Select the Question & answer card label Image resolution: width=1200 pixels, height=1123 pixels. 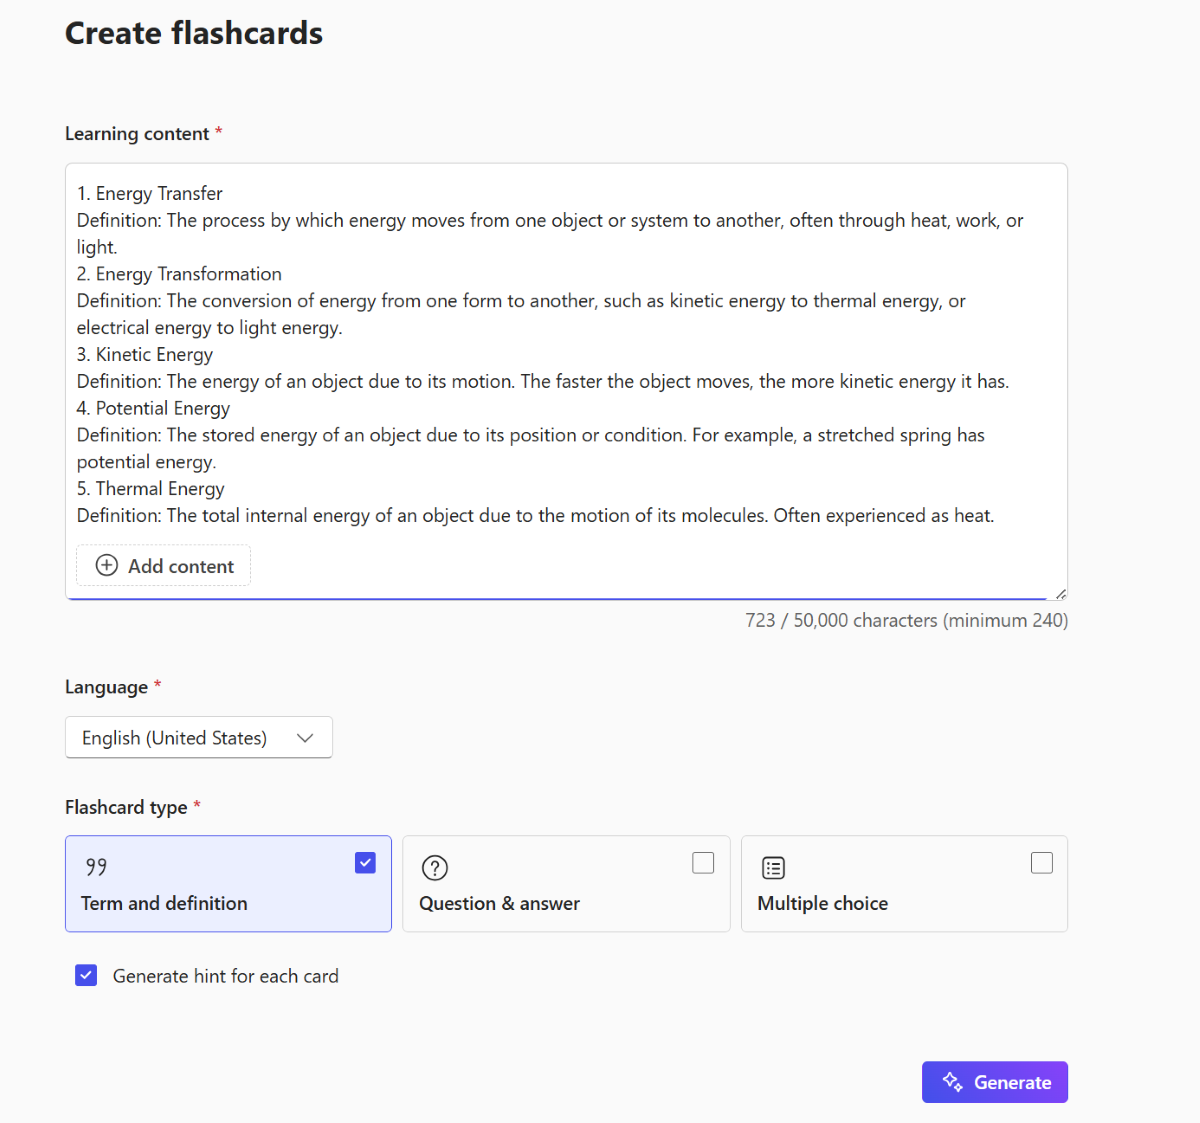click(499, 903)
